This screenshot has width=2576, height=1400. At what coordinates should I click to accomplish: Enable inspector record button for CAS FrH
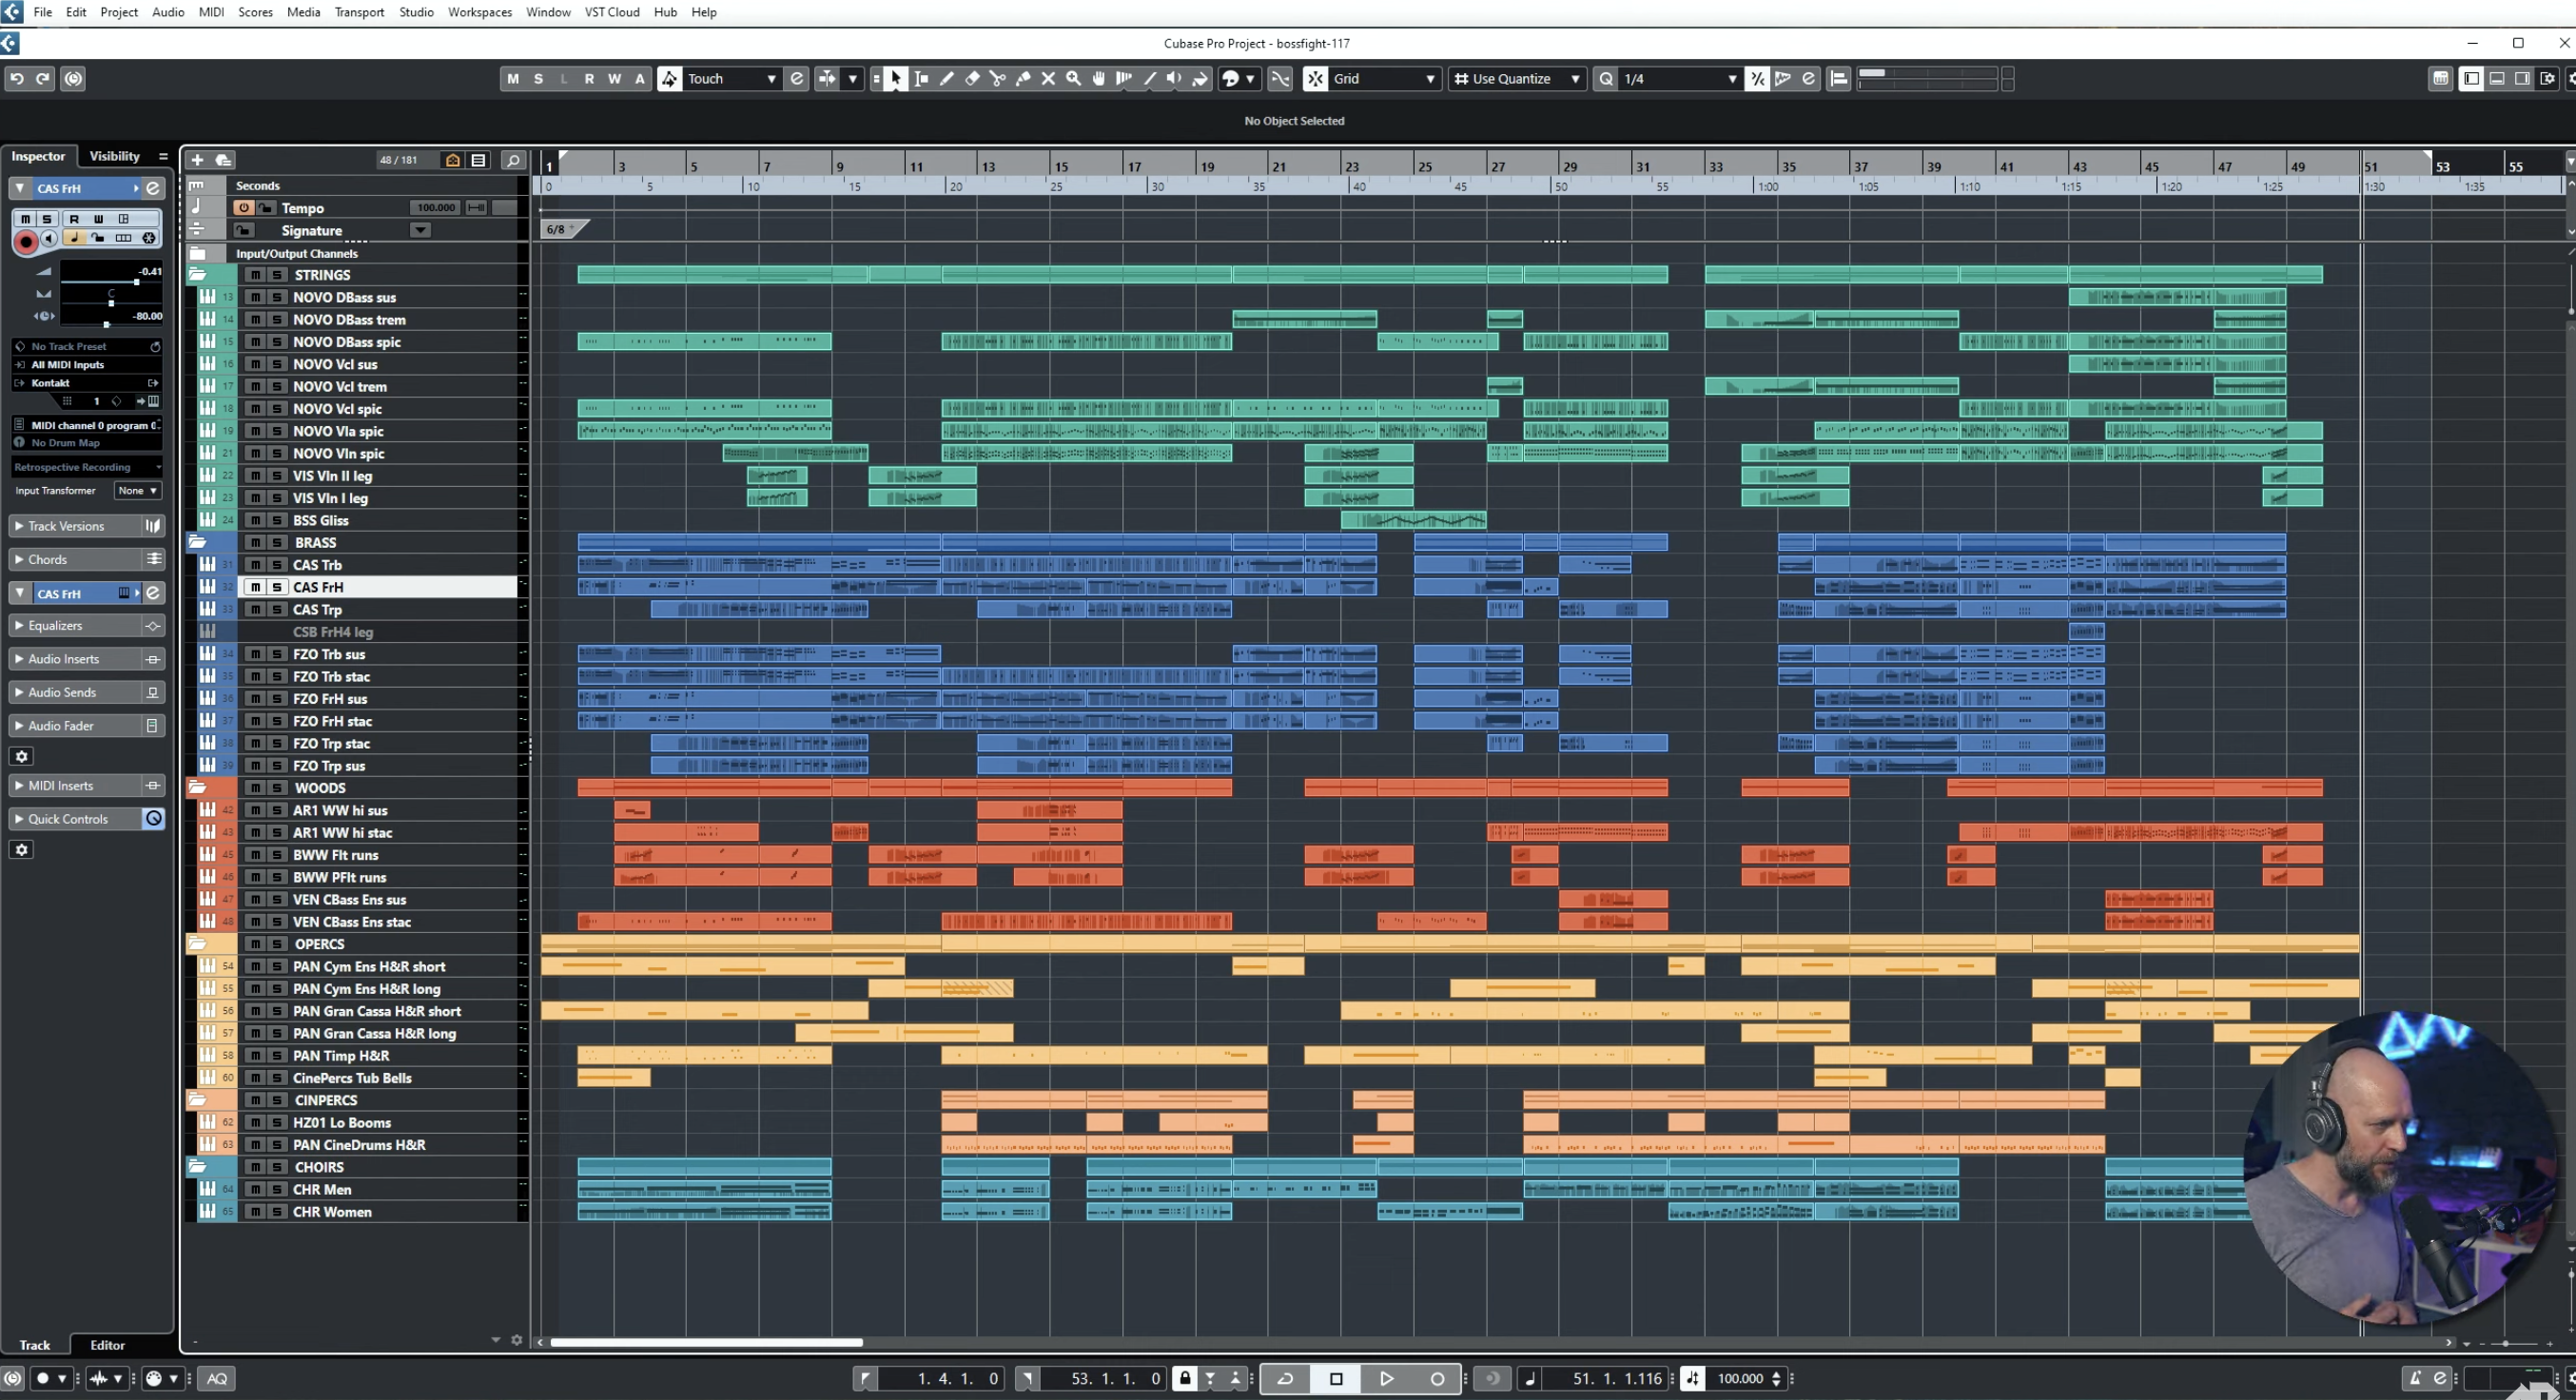[26, 241]
